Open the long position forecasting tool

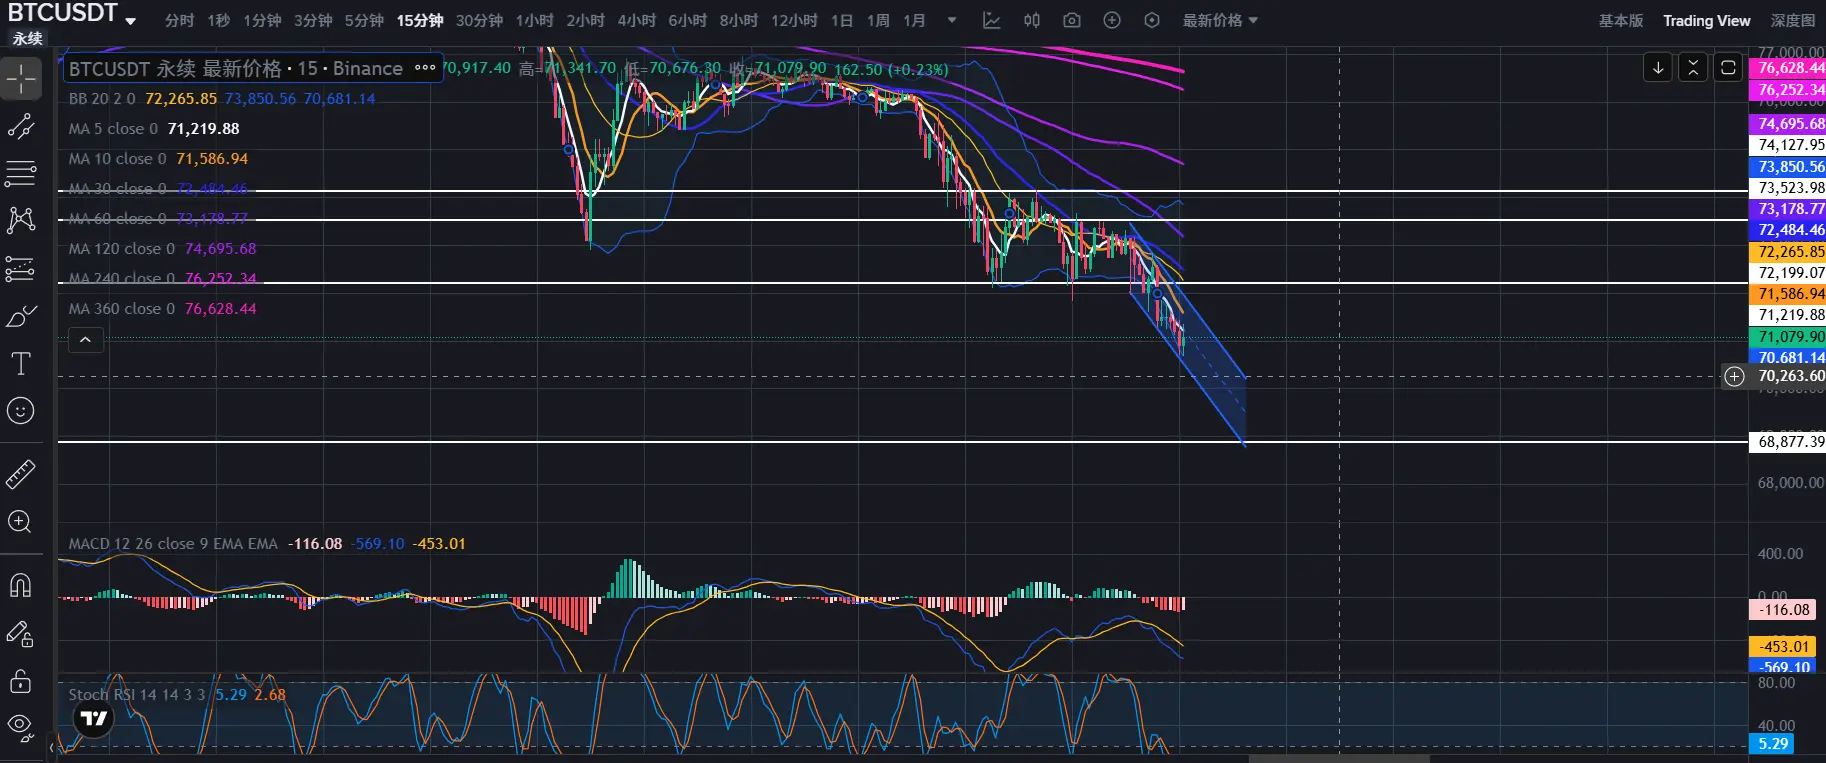[x=21, y=268]
